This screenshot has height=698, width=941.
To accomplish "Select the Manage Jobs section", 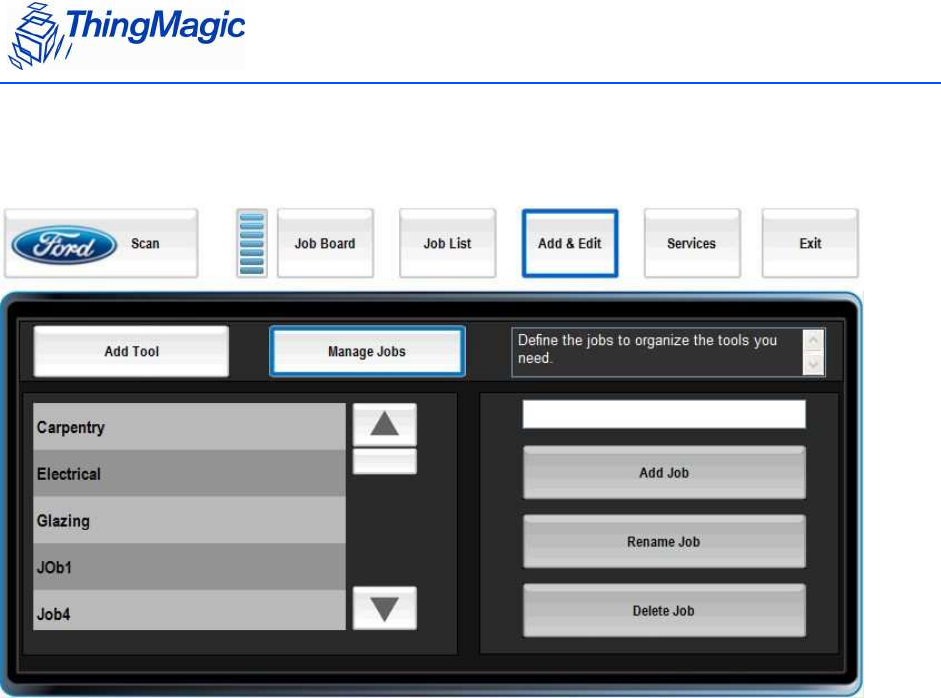I will pos(367,351).
